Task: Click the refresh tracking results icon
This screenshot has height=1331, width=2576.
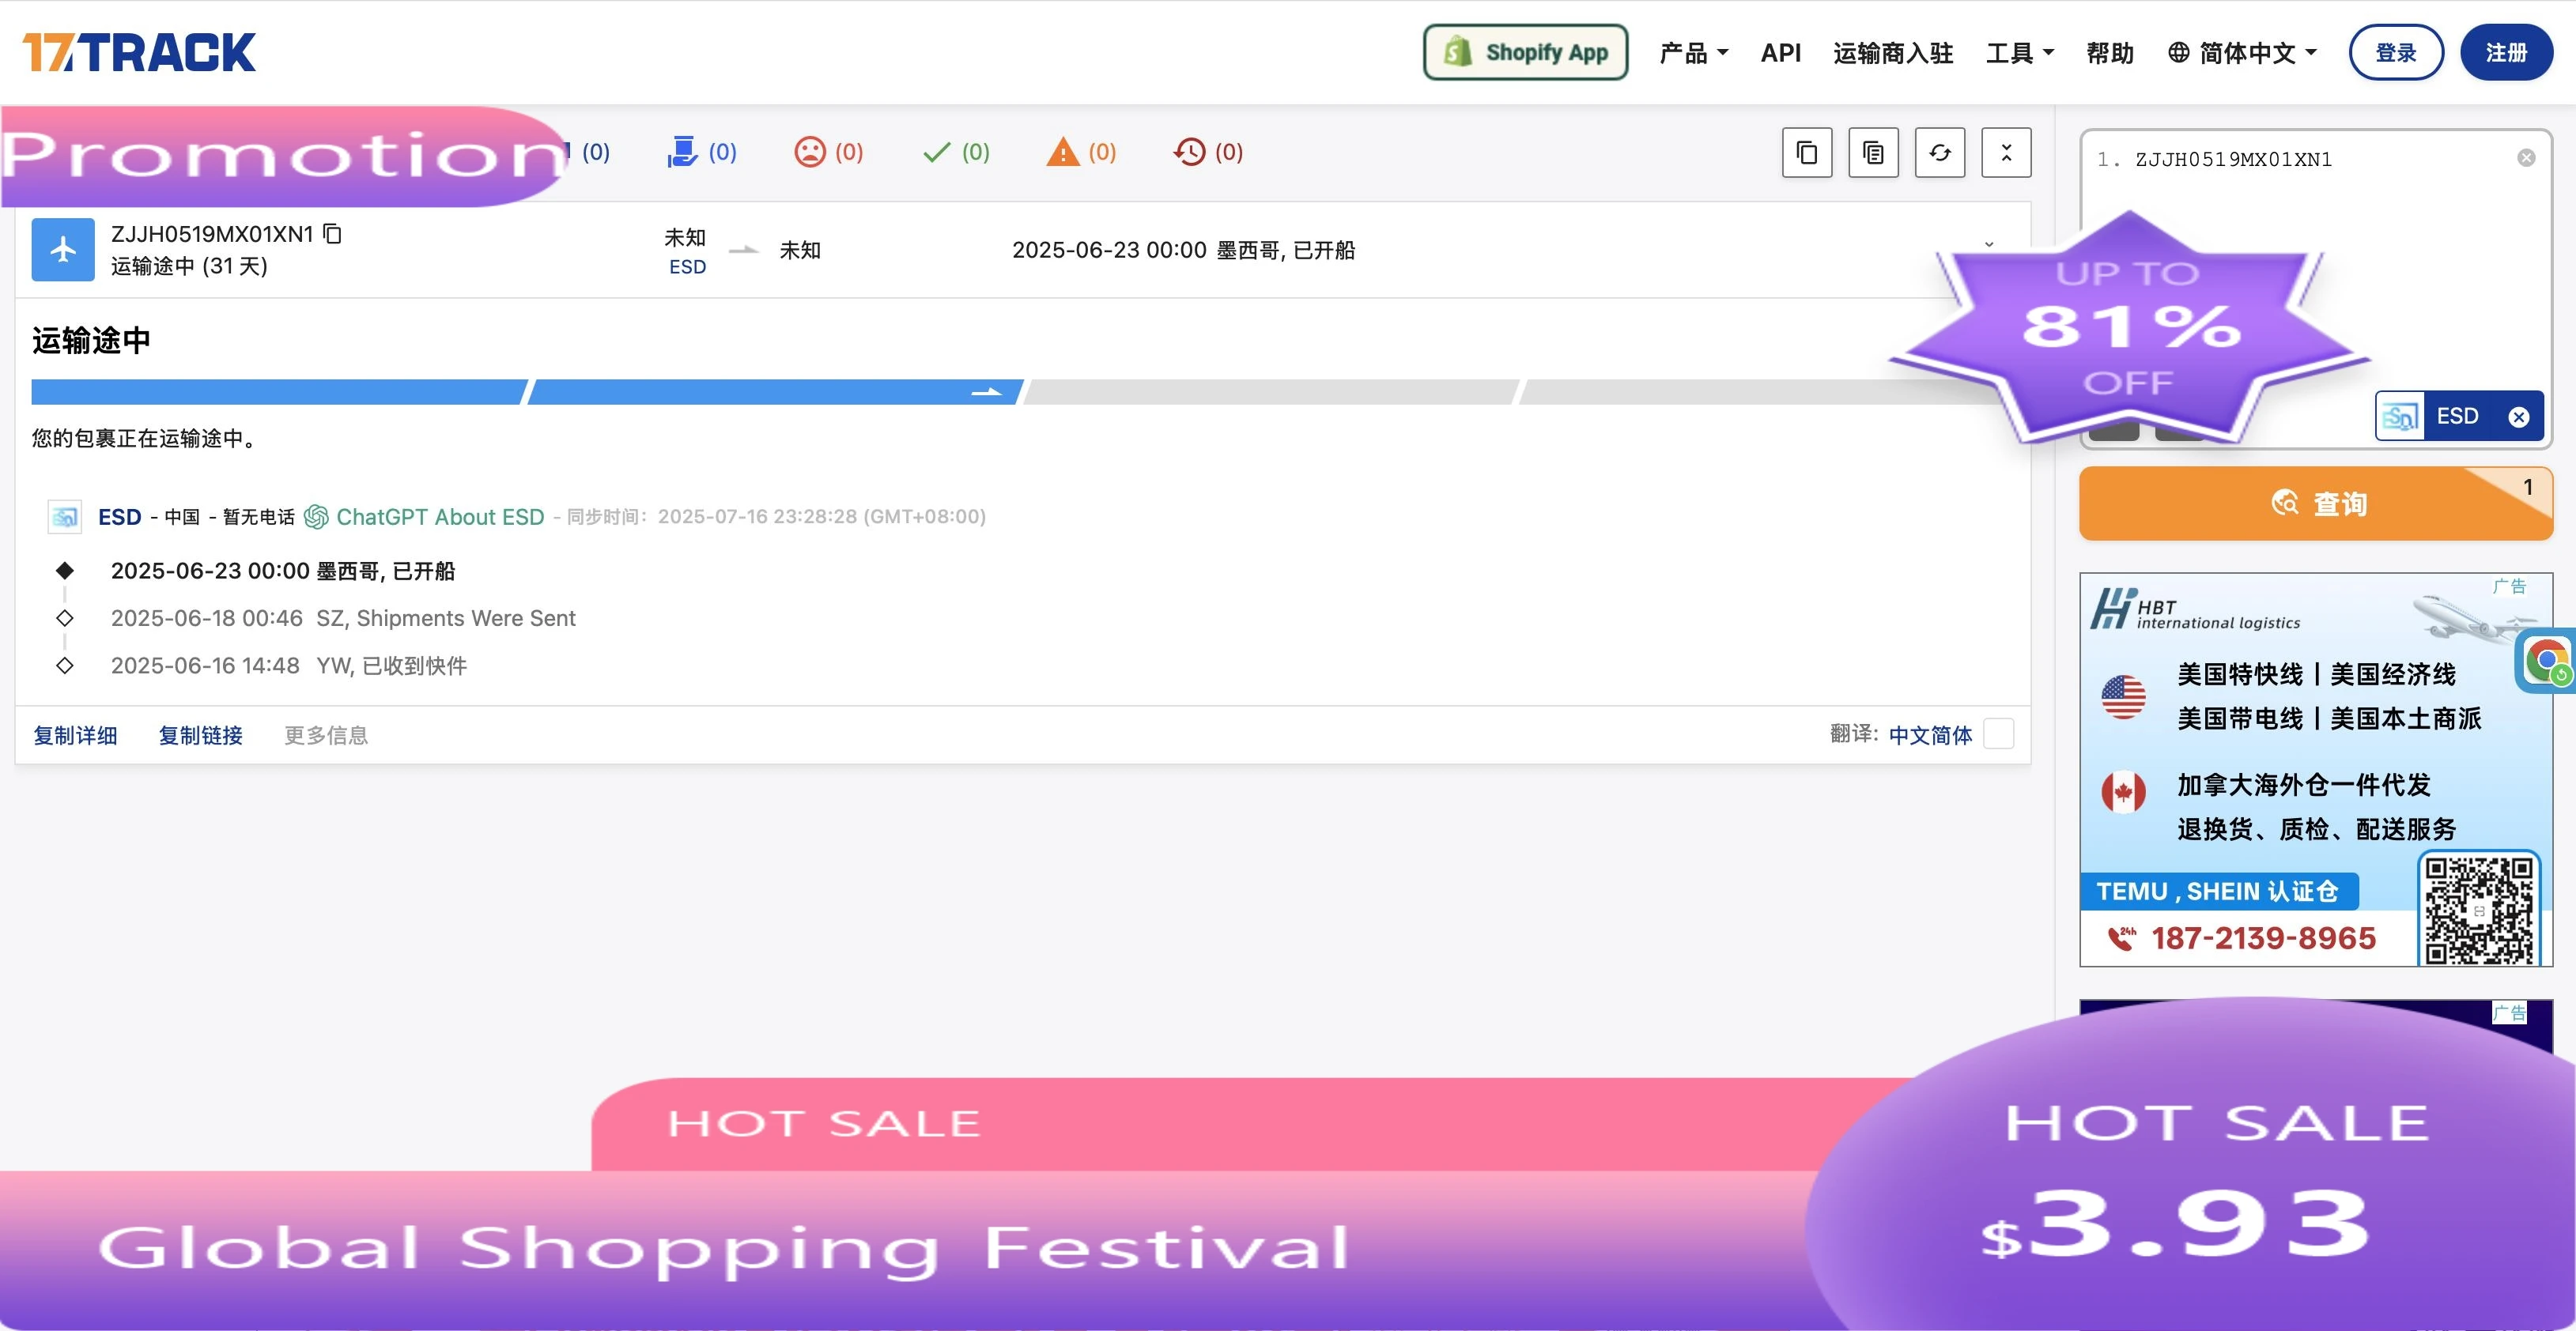Action: point(1939,153)
